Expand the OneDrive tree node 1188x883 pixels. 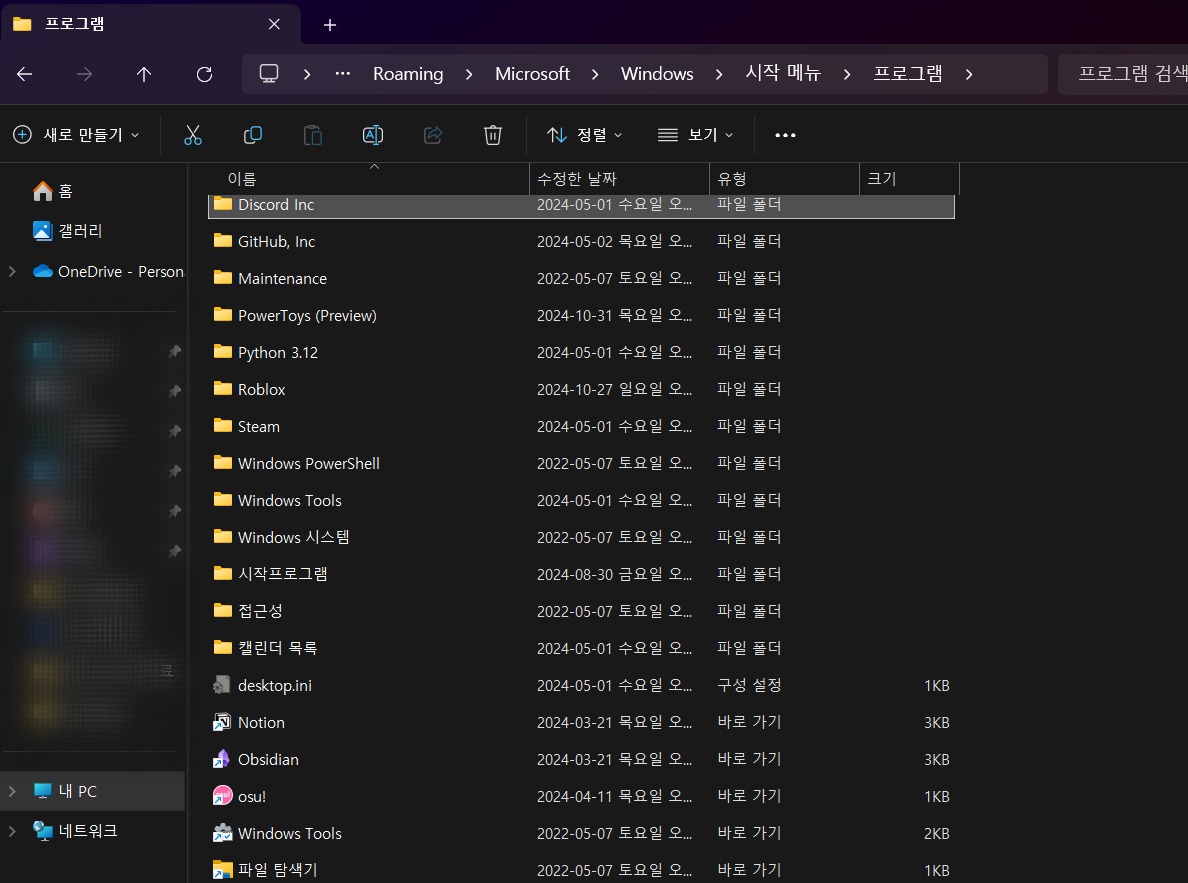coord(12,271)
